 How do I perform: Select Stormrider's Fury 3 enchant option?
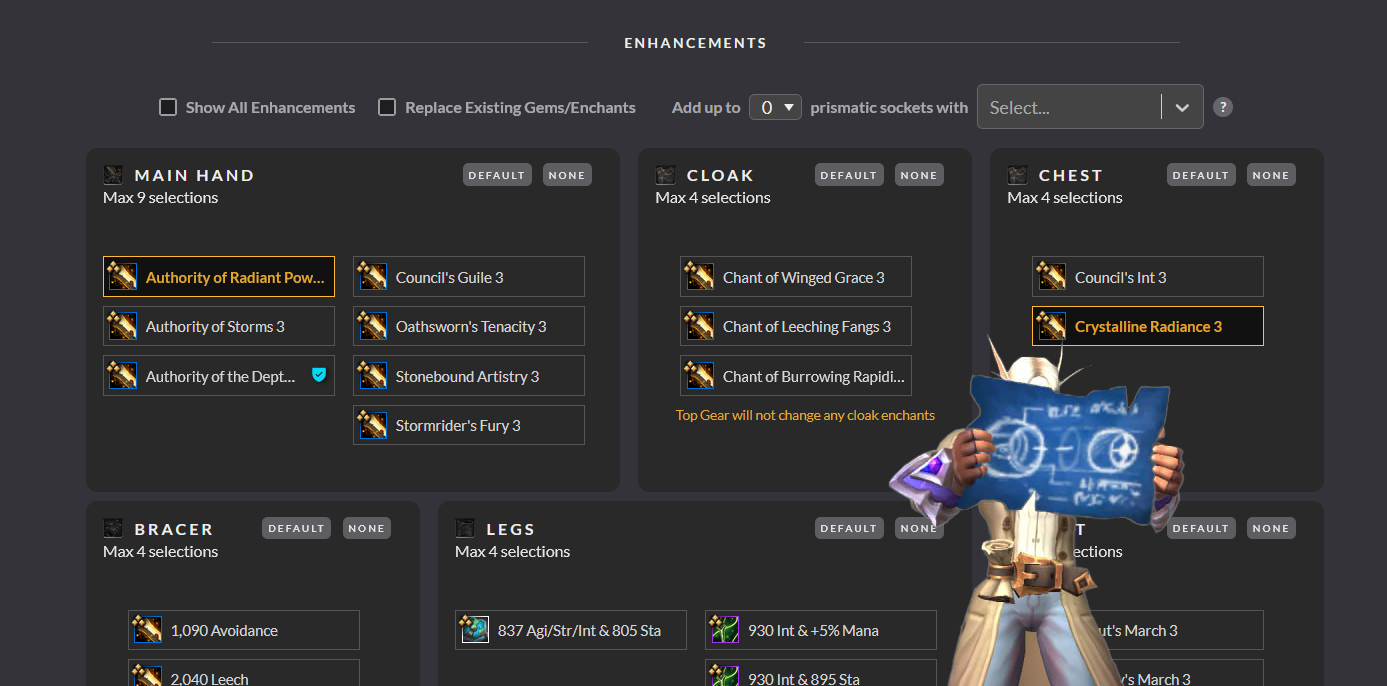[x=468, y=425]
